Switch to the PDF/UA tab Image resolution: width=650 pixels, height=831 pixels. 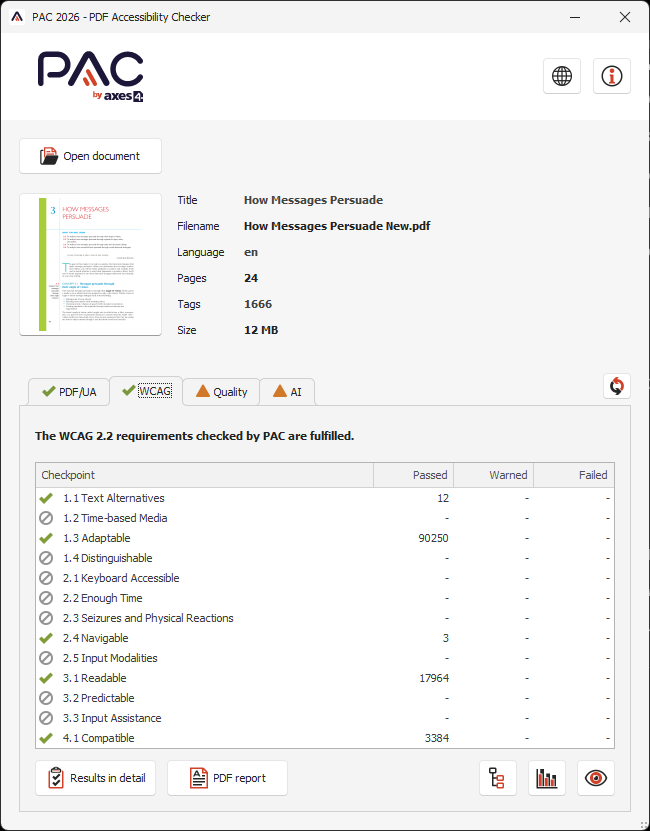69,392
